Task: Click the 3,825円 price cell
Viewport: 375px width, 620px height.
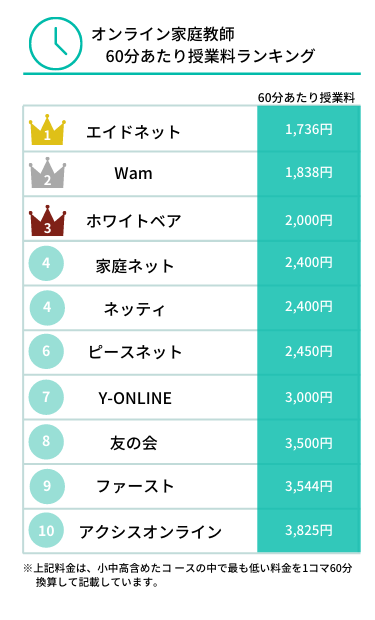Action: pos(309,530)
